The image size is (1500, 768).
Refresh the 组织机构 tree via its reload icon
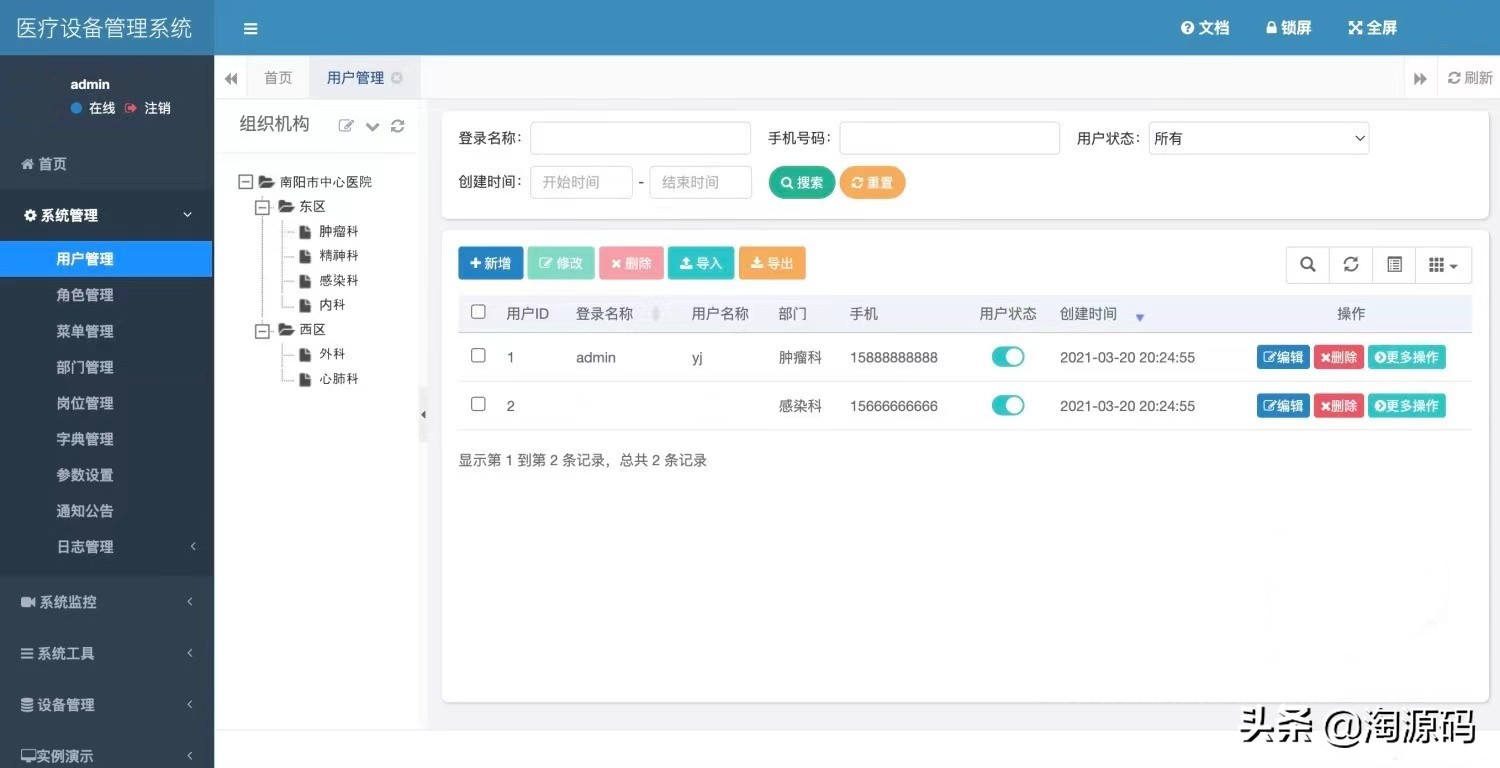399,124
